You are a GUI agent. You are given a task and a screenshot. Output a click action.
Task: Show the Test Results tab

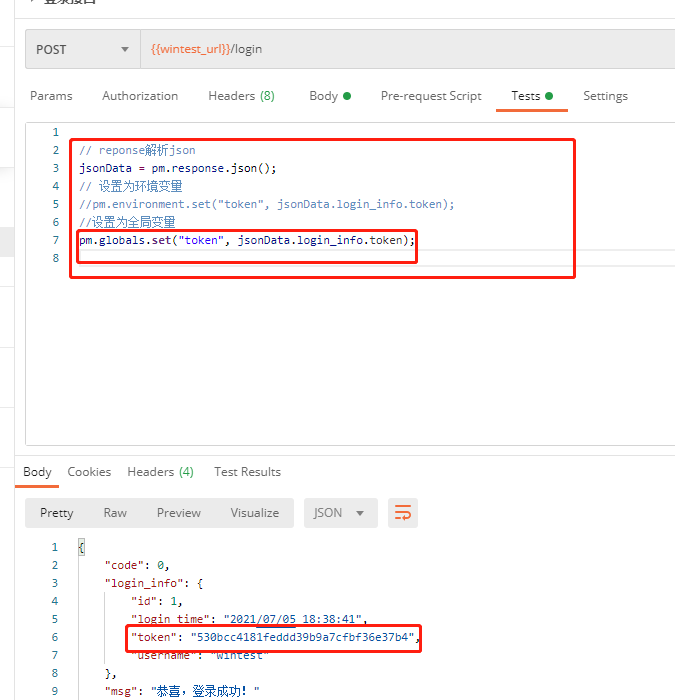point(247,472)
